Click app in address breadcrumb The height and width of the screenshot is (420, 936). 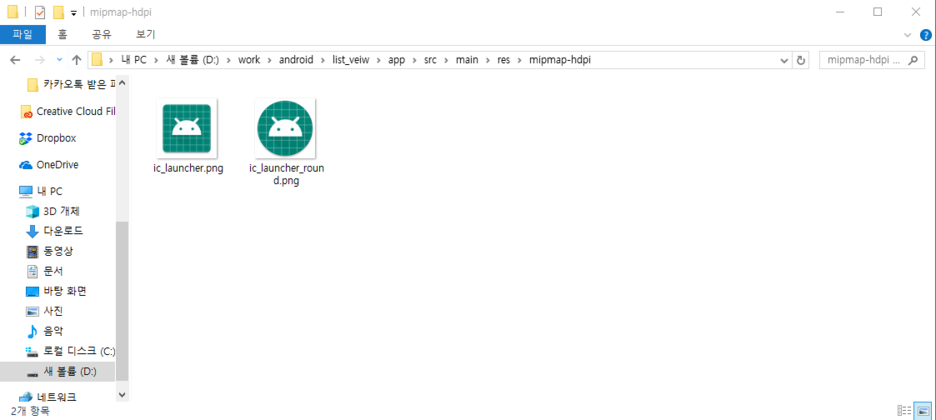pos(396,60)
